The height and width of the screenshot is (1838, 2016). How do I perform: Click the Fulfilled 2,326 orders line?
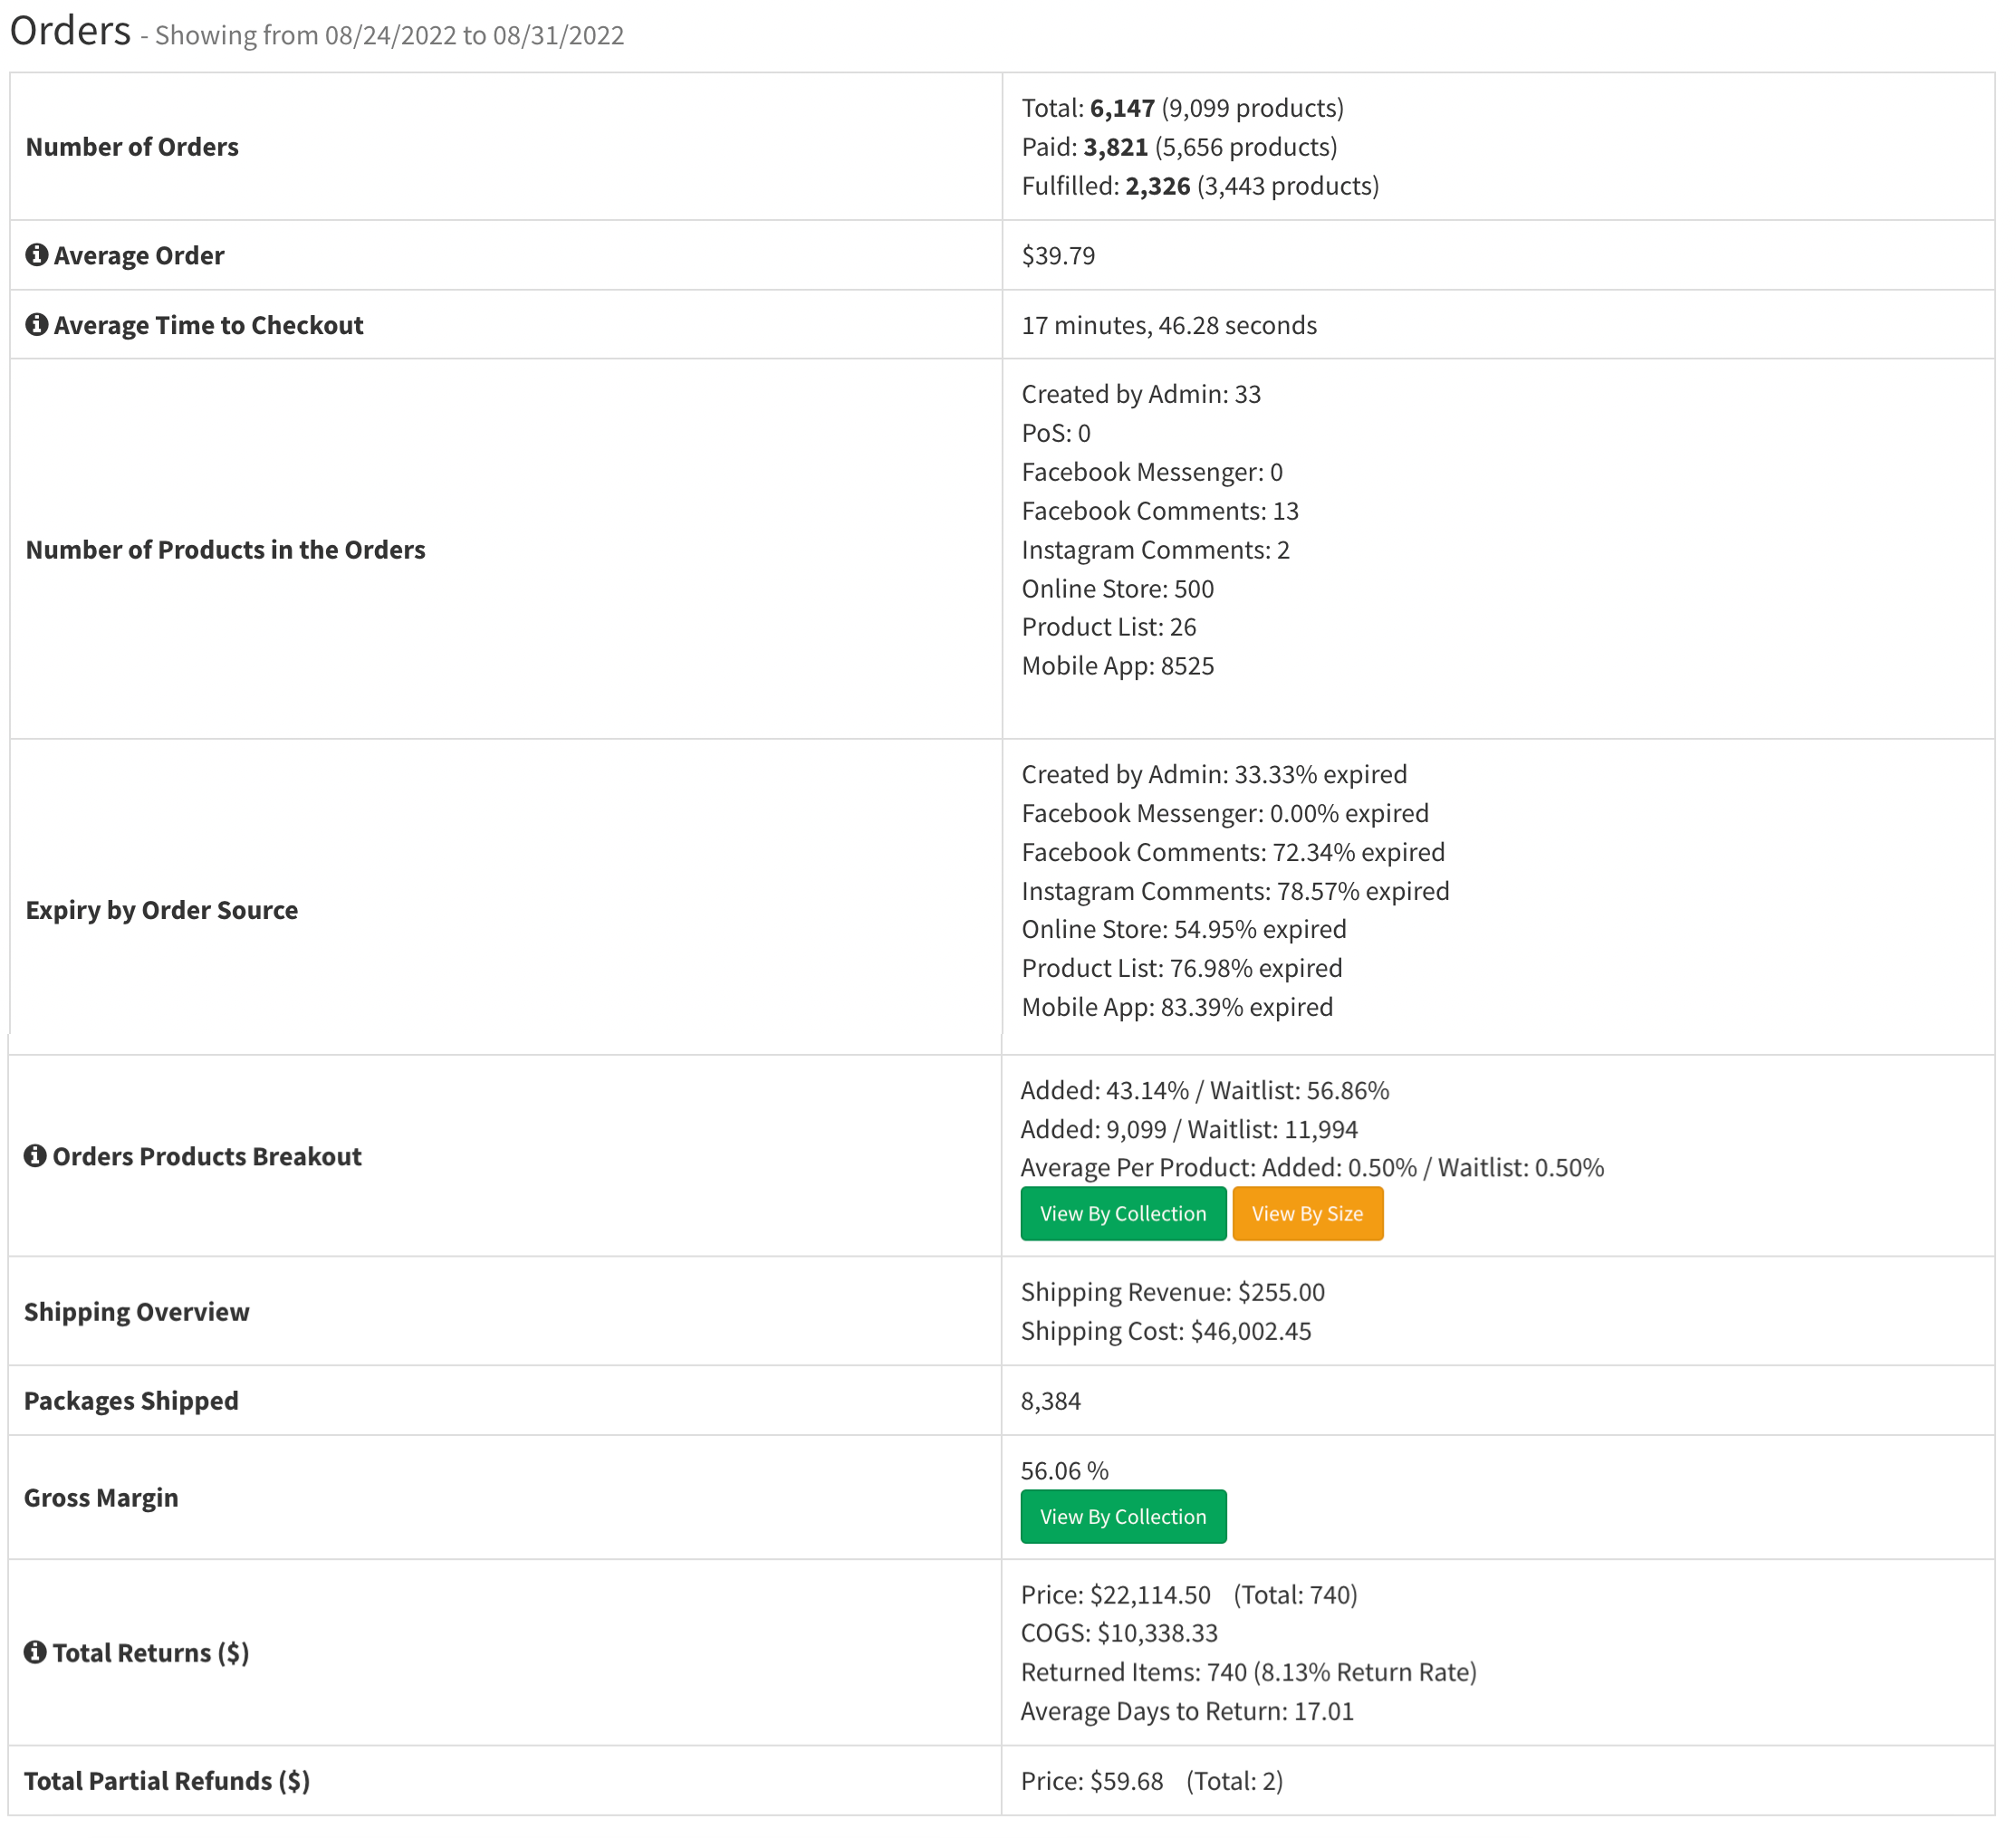click(1200, 186)
